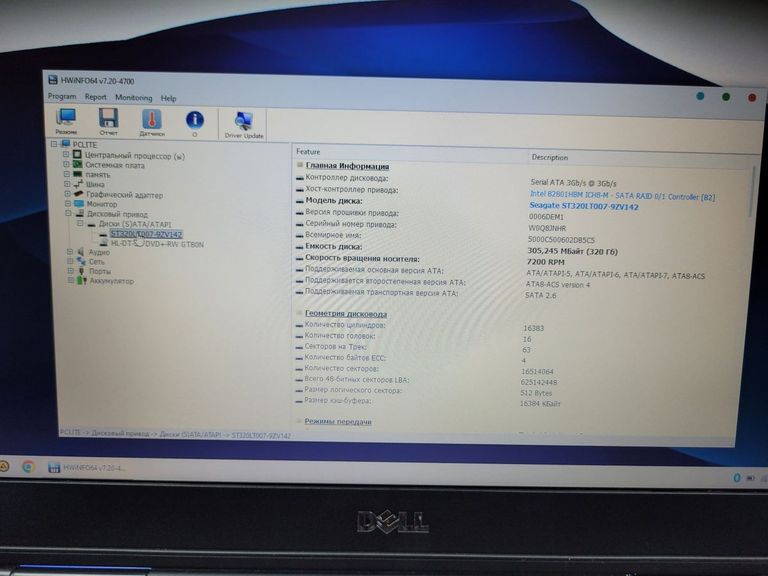Open the Intel 82801HBM ICH8-M SATA RAID Controller link

coord(622,195)
